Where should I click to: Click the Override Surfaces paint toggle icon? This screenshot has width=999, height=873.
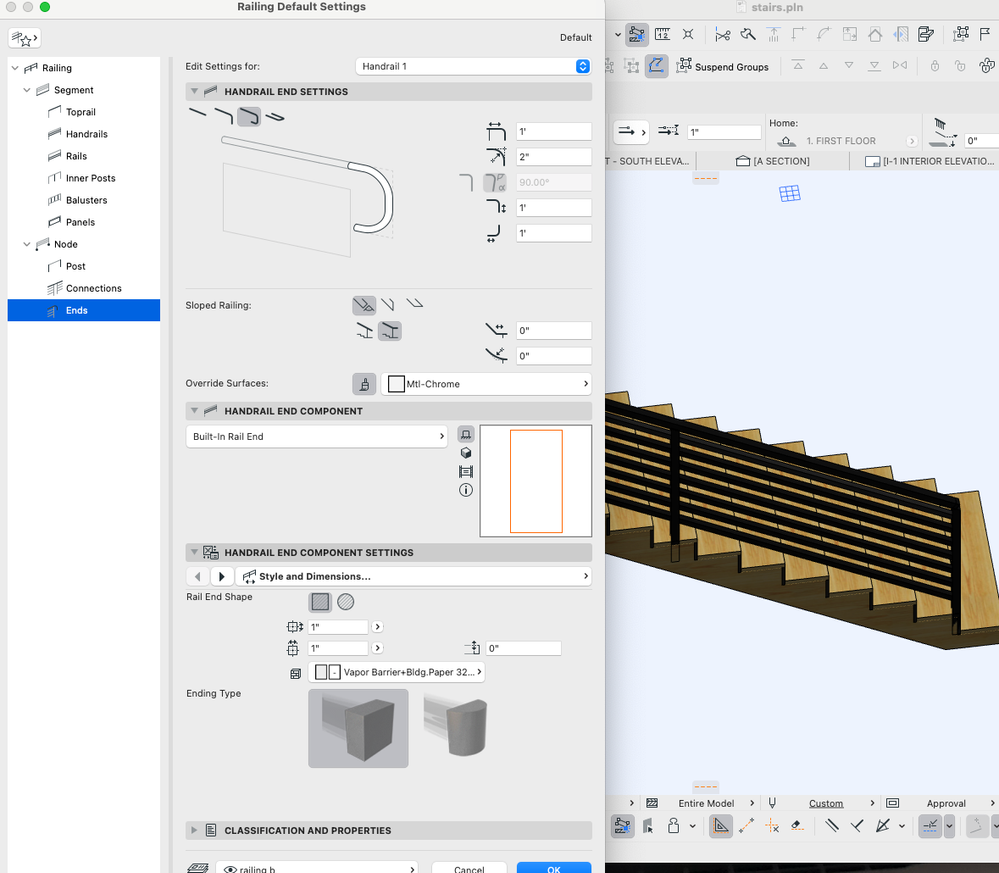(364, 384)
